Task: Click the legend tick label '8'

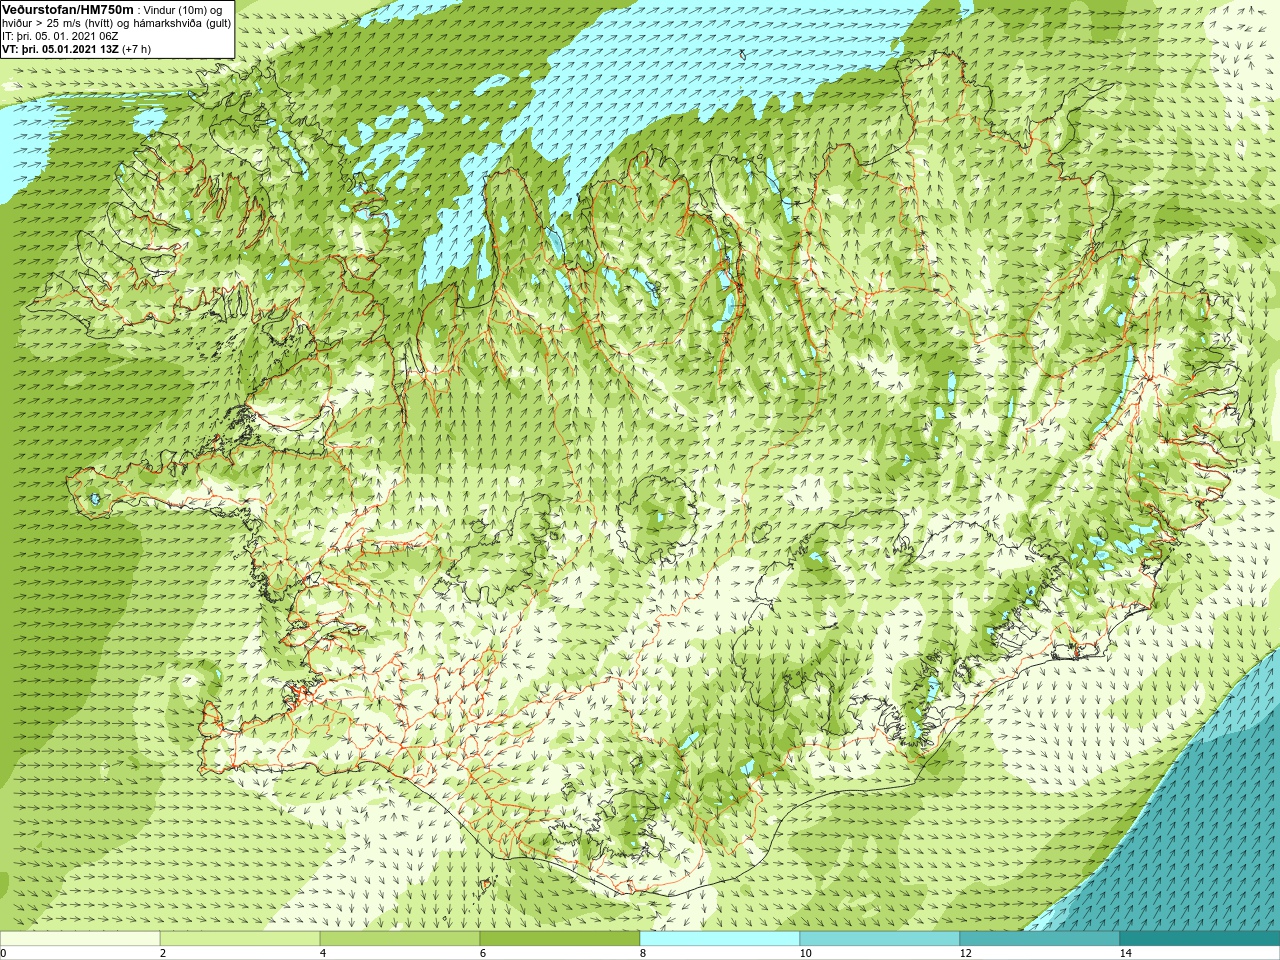Action: (x=643, y=953)
